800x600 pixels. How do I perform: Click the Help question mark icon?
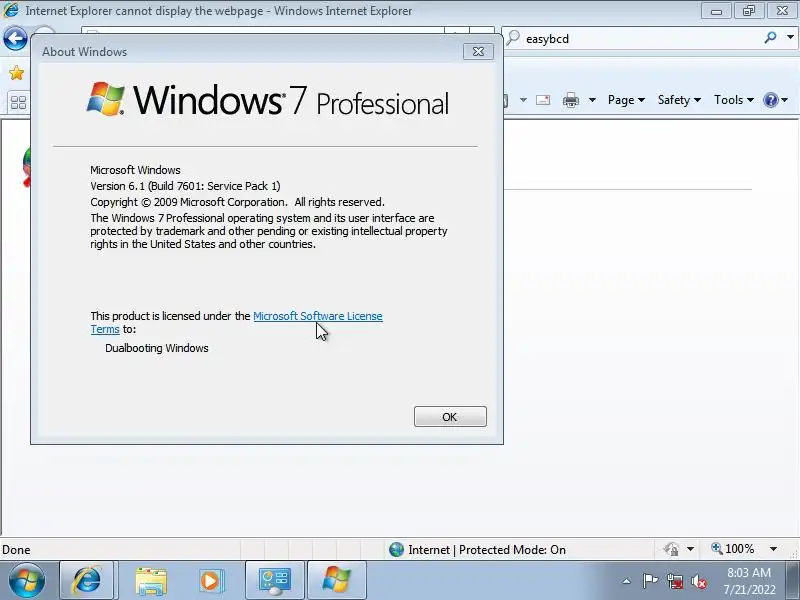tap(770, 100)
